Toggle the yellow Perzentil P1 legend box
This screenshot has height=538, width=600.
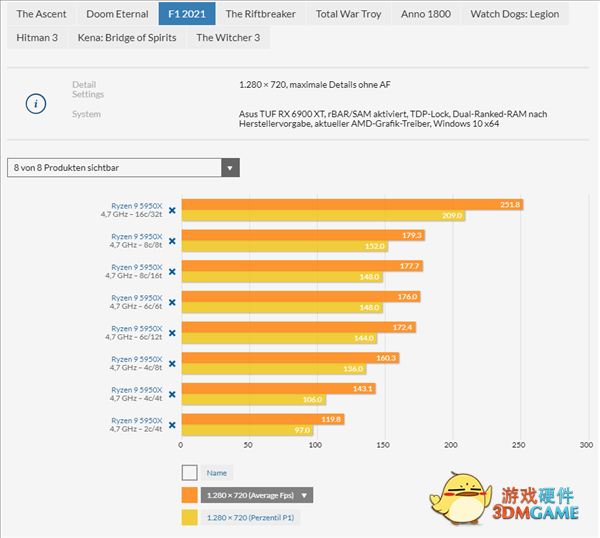pyautogui.click(x=189, y=517)
